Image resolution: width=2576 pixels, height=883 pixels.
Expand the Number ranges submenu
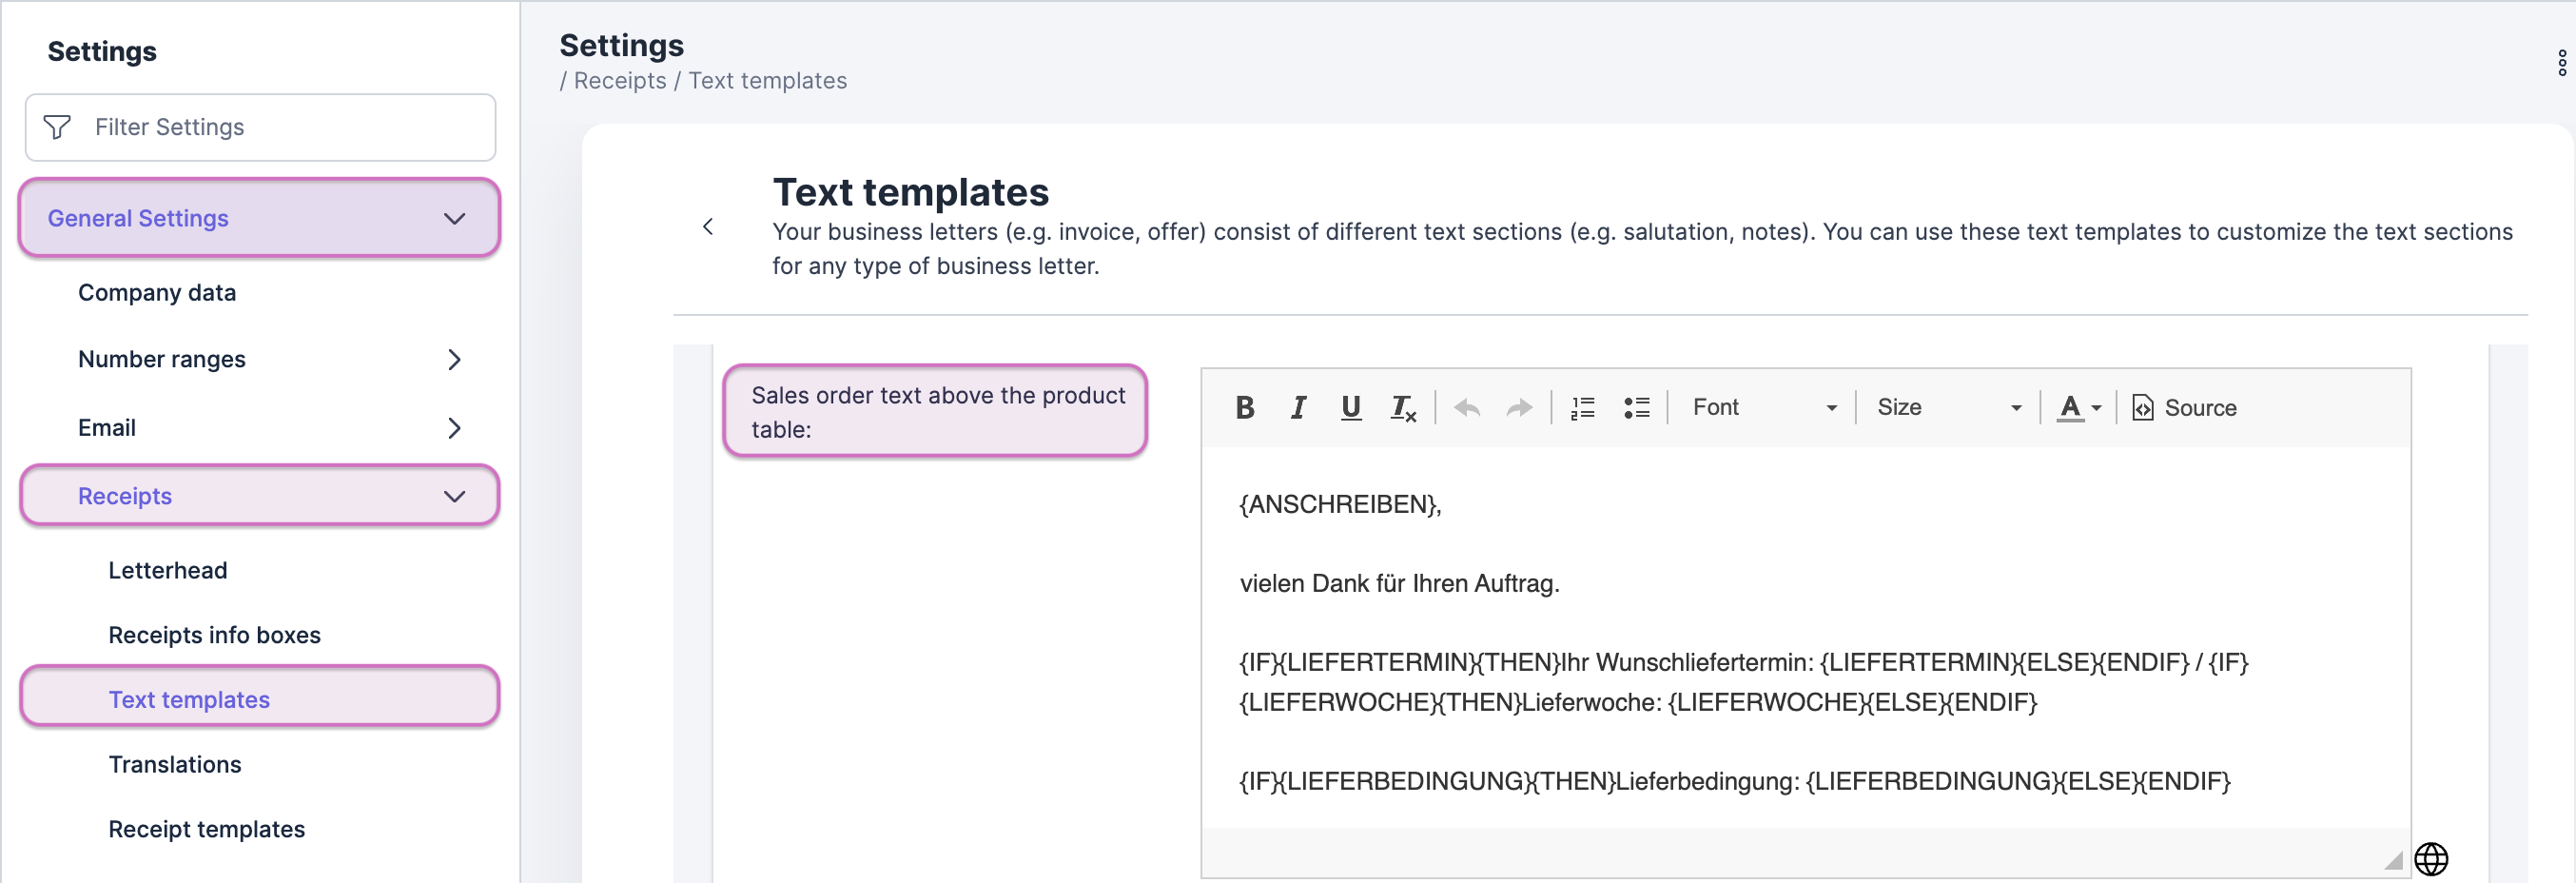[454, 359]
